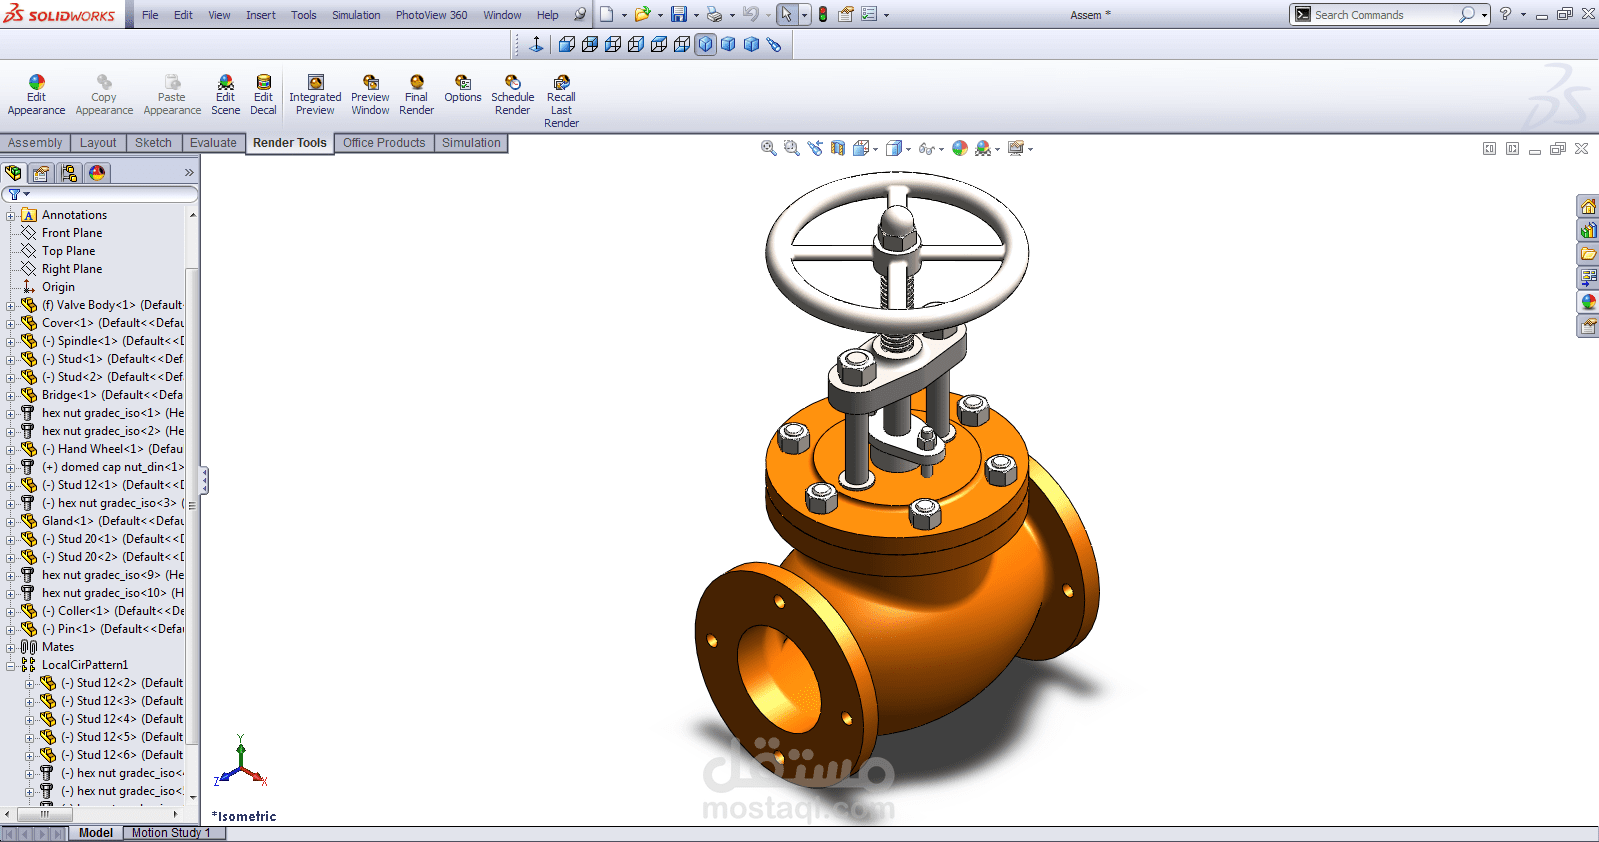Open render Options
This screenshot has height=842, width=1599.
463,89
